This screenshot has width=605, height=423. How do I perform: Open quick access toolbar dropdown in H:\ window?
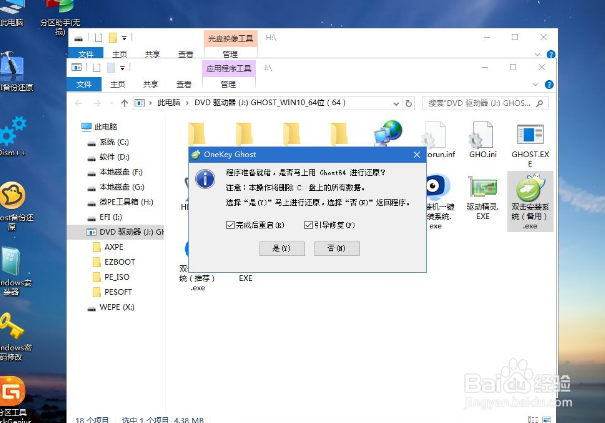coord(124,38)
